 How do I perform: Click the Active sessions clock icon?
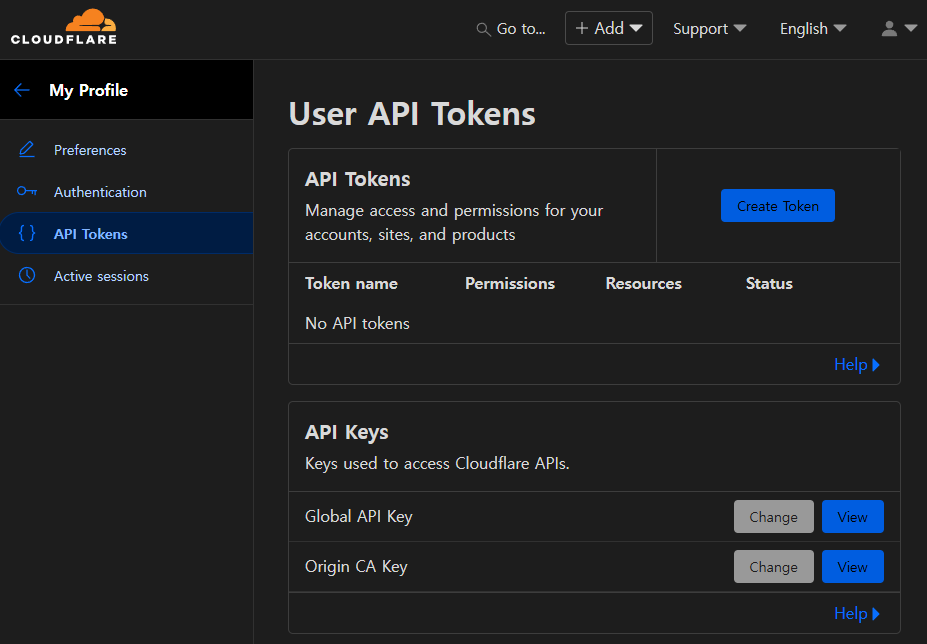coord(27,276)
